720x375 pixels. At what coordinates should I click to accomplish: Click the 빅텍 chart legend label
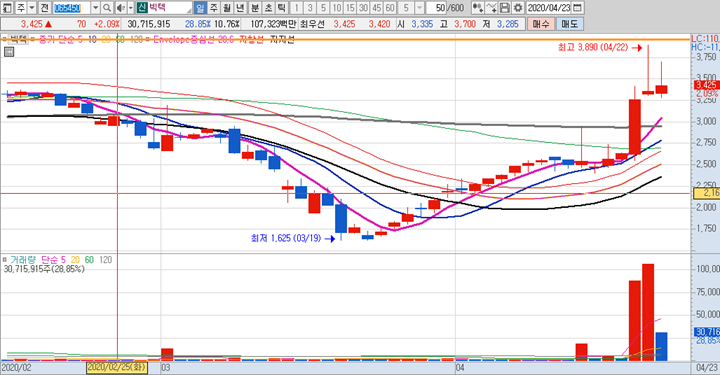(19, 39)
